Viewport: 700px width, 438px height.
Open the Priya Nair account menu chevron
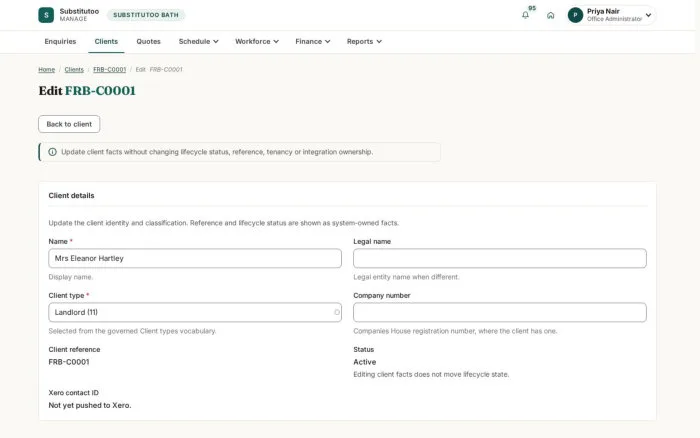648,15
